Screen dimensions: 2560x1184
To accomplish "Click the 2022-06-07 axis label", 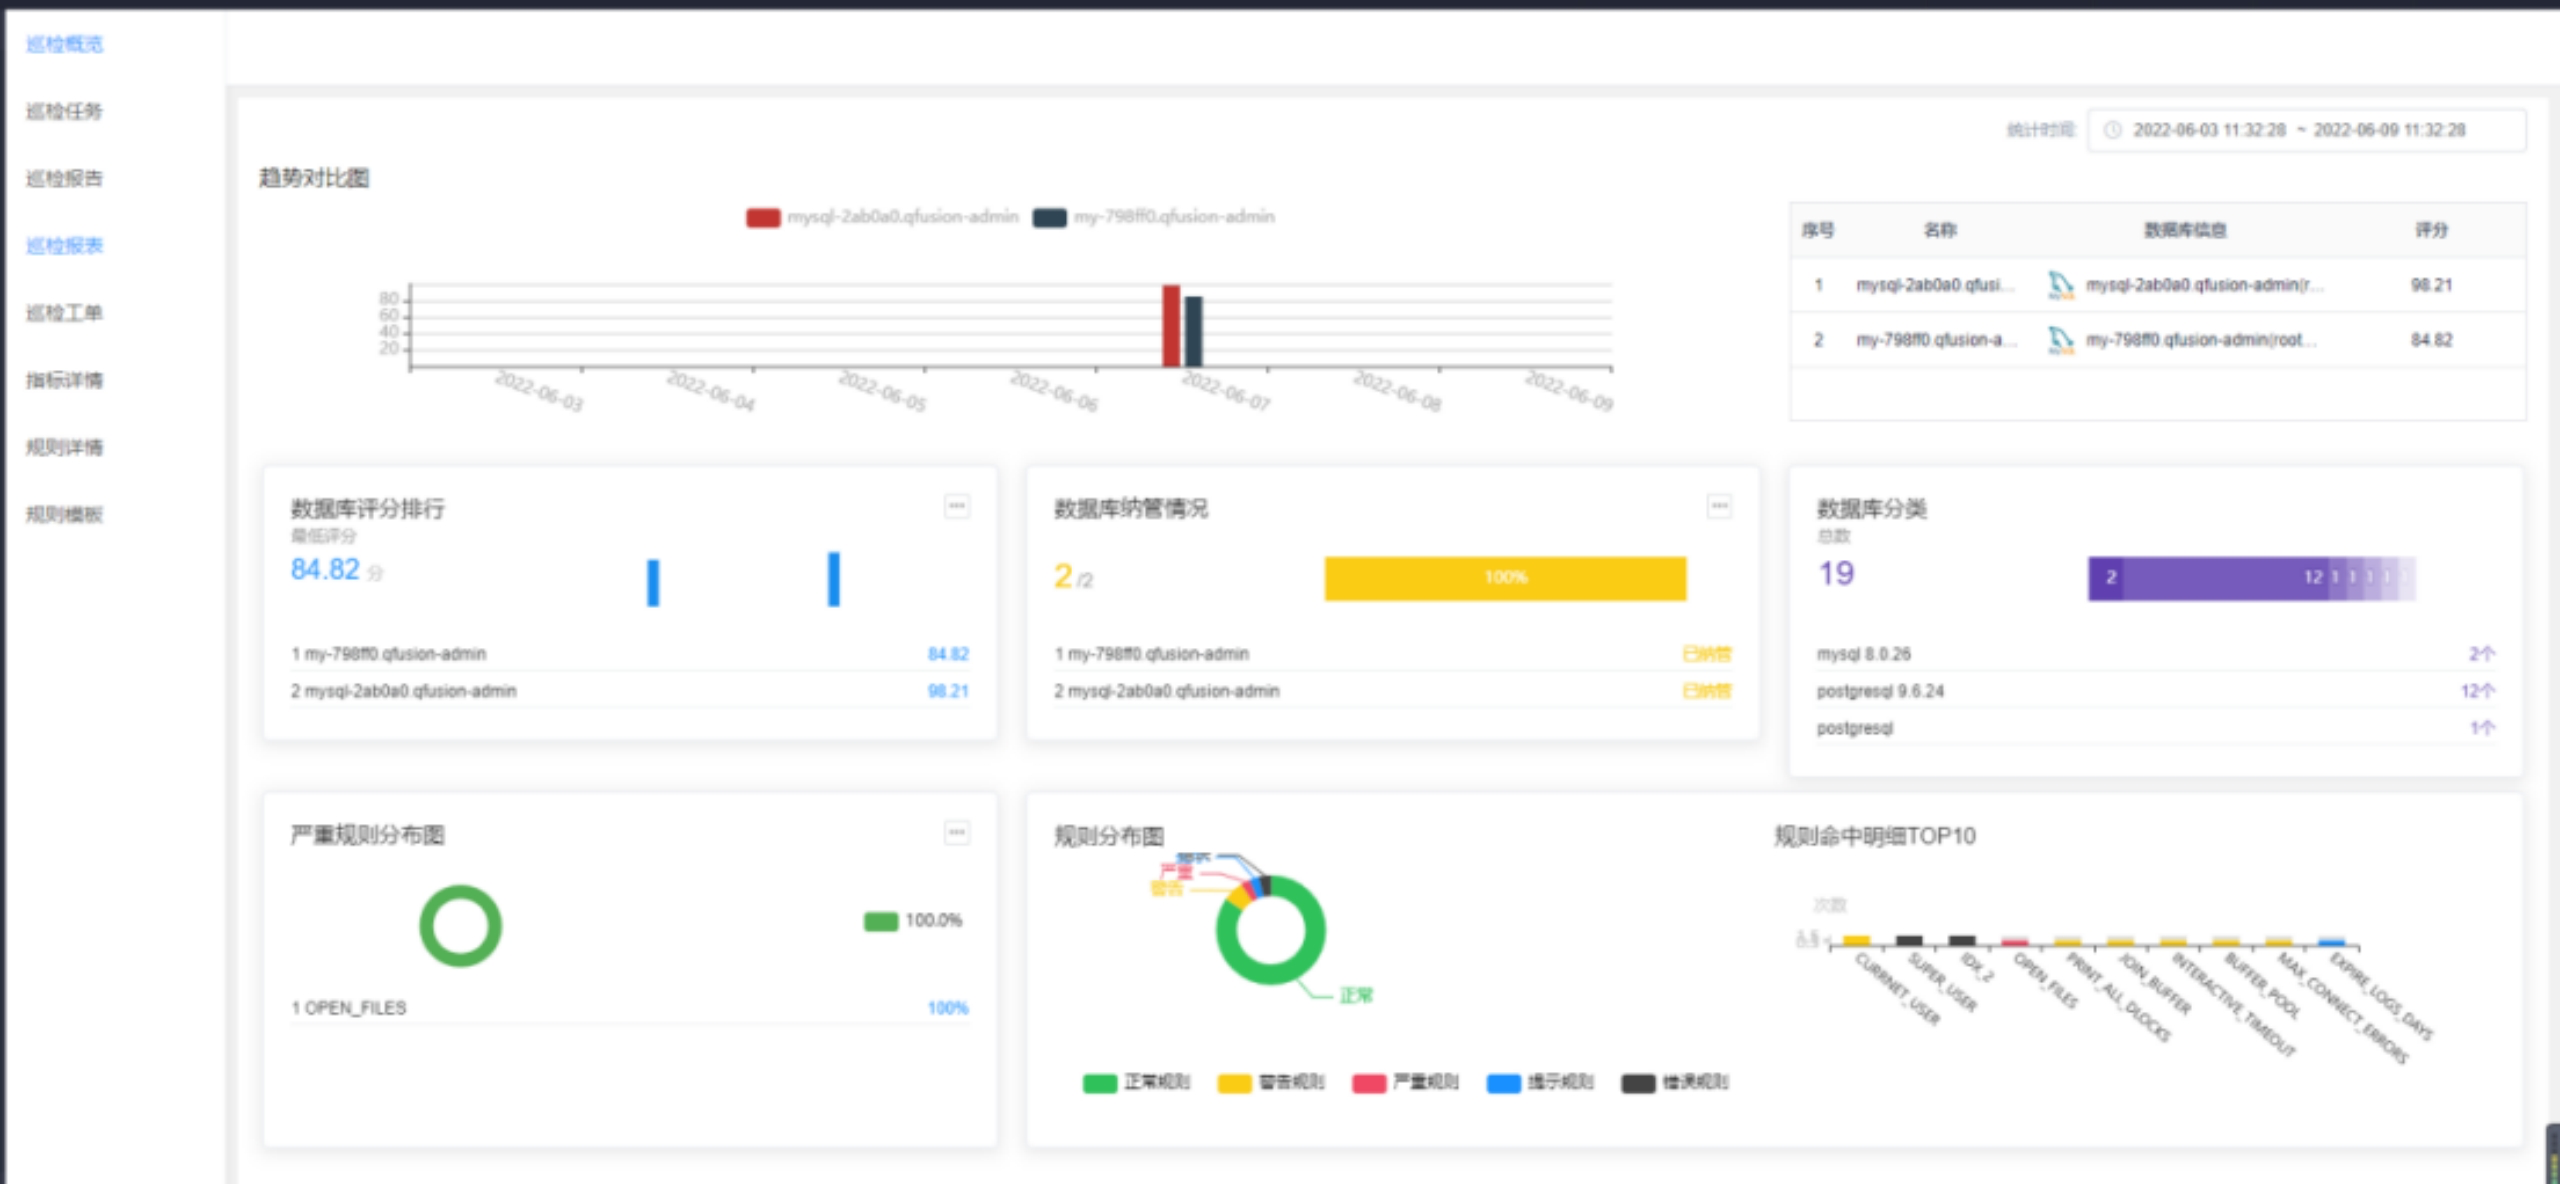I will (x=1226, y=391).
